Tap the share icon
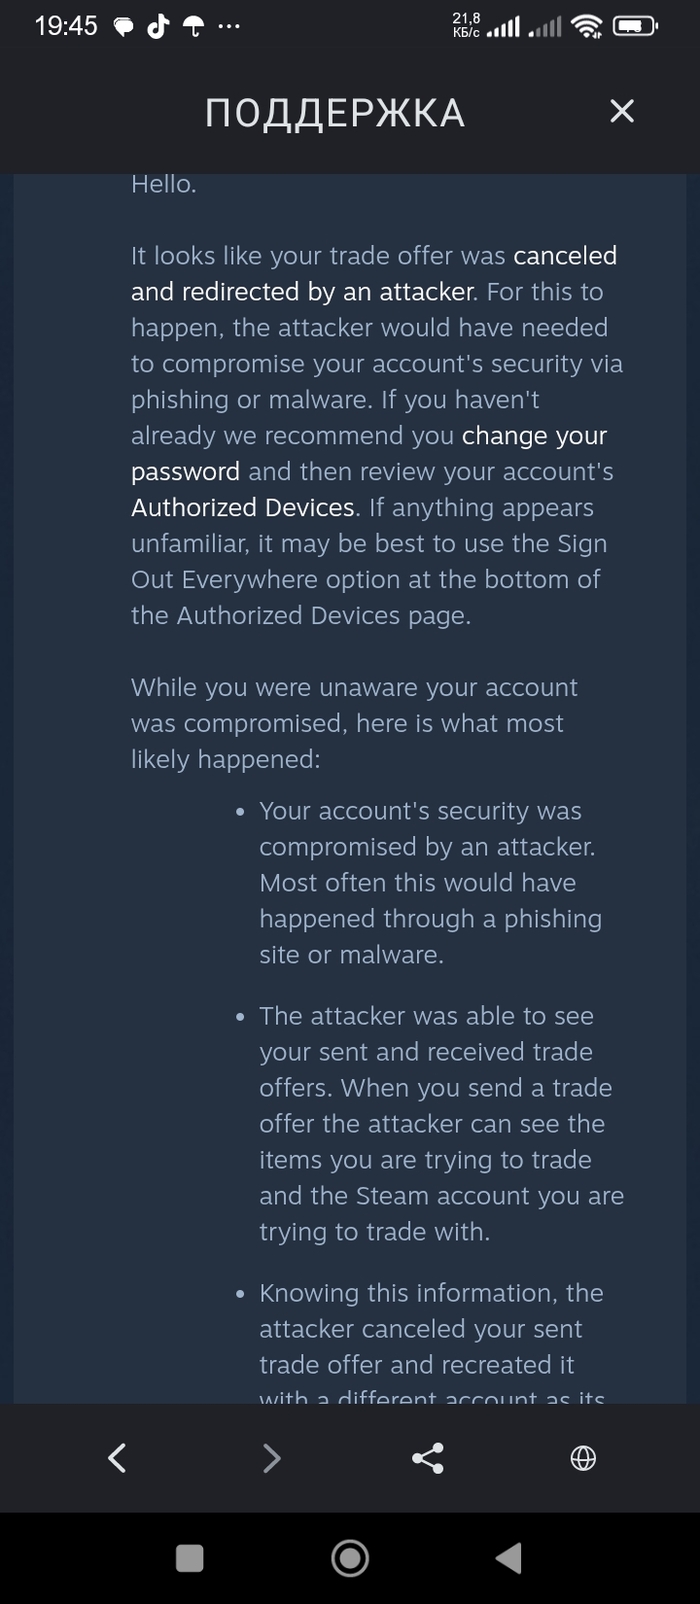The width and height of the screenshot is (700, 1604). click(x=428, y=1458)
